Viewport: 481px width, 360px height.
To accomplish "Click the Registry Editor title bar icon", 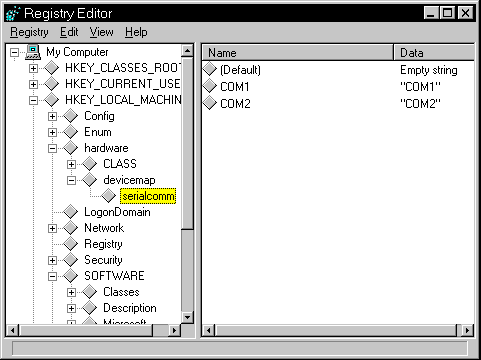I will [13, 14].
